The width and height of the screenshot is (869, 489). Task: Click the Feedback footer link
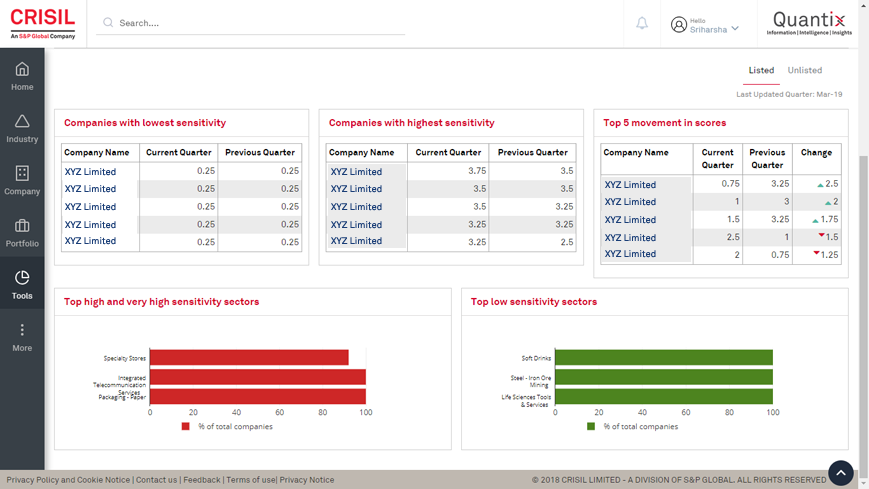click(x=202, y=480)
